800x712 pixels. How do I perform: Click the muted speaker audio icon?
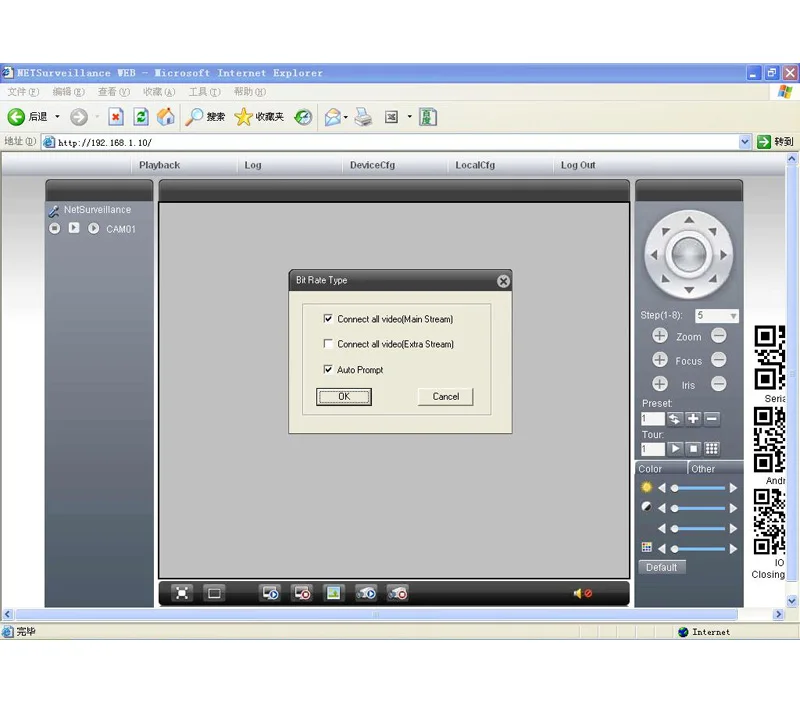[582, 594]
